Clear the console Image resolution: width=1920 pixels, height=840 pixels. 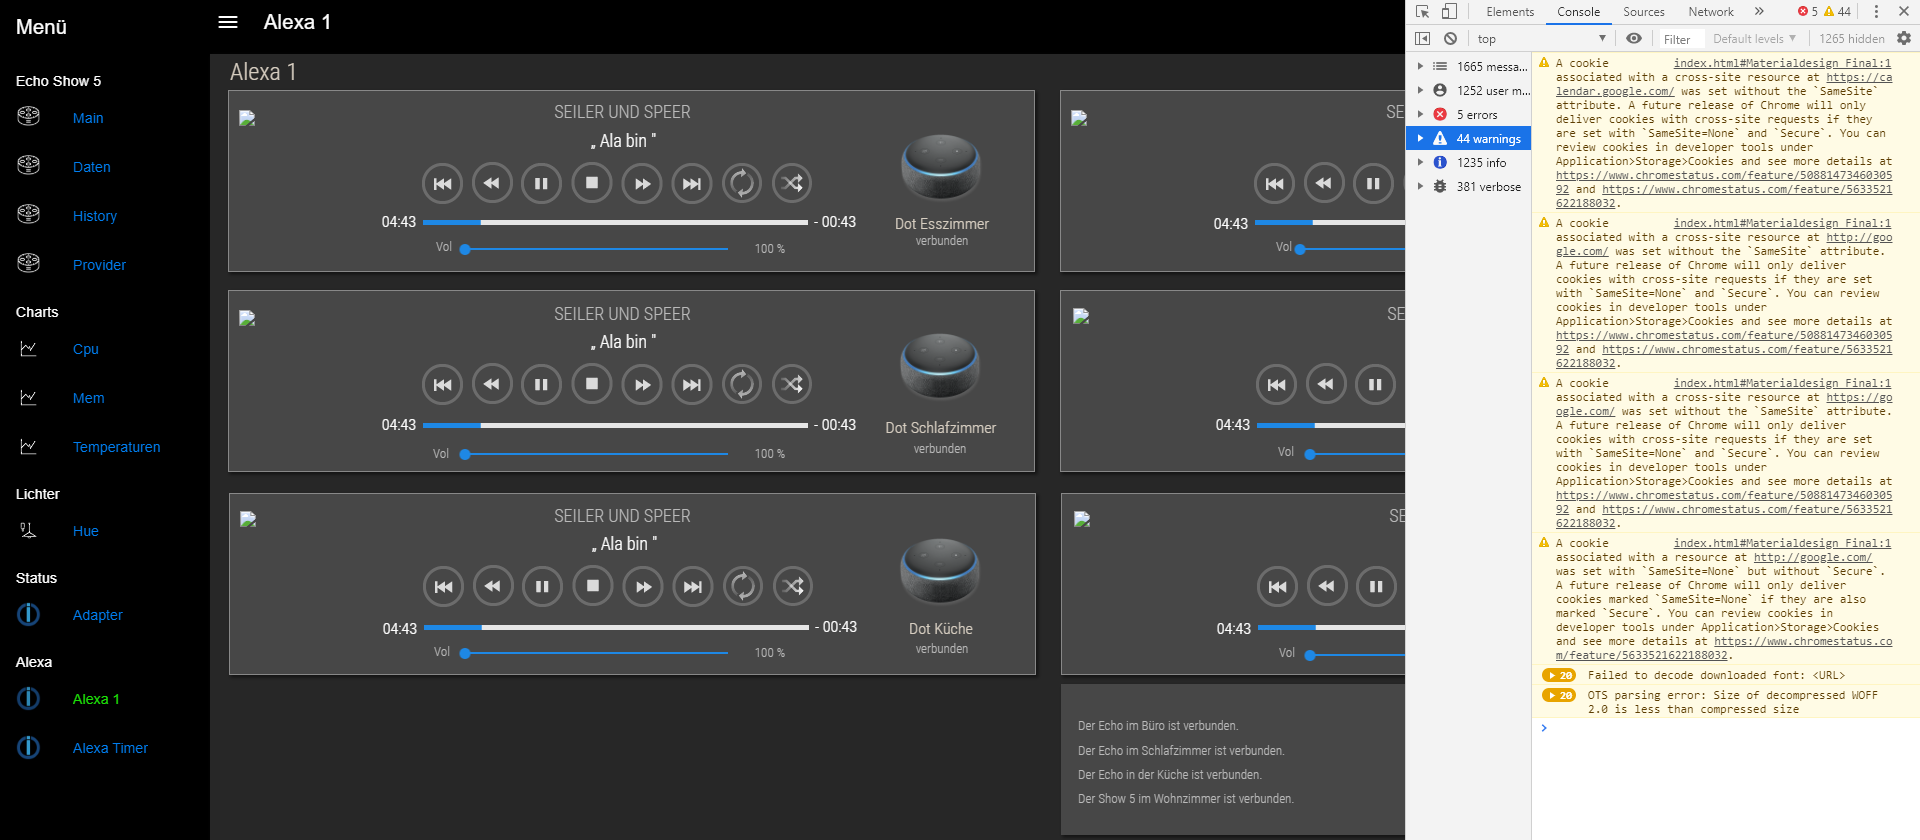(x=1450, y=38)
